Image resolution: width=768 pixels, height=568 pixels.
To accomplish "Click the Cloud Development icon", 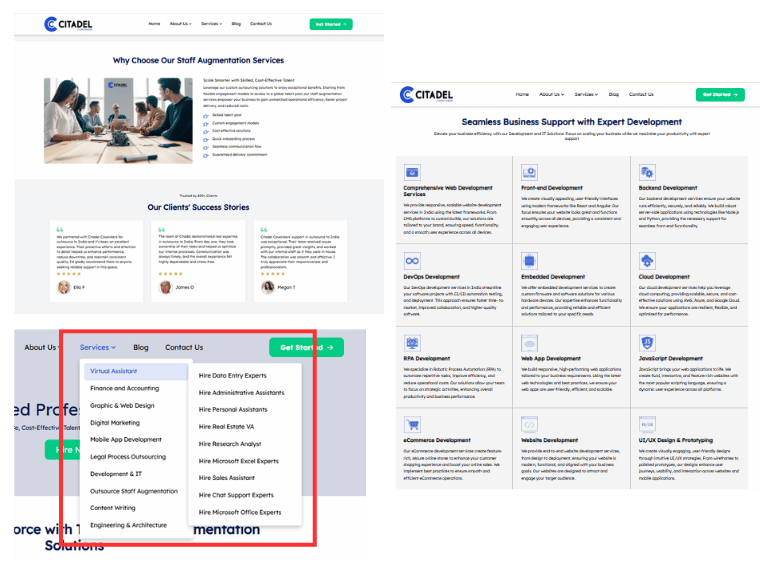I will point(647,261).
